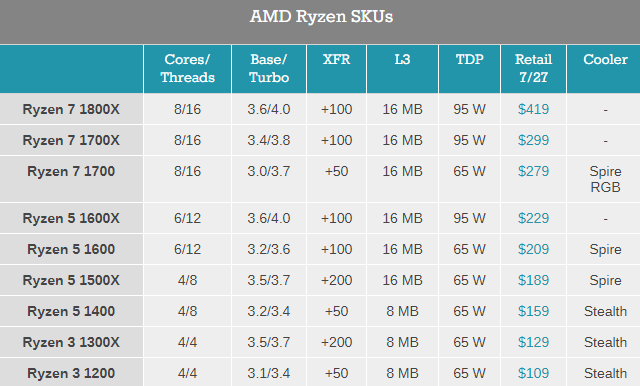
Task: Follow the $279 Ryzen 7 1700 price link
Action: tap(533, 171)
